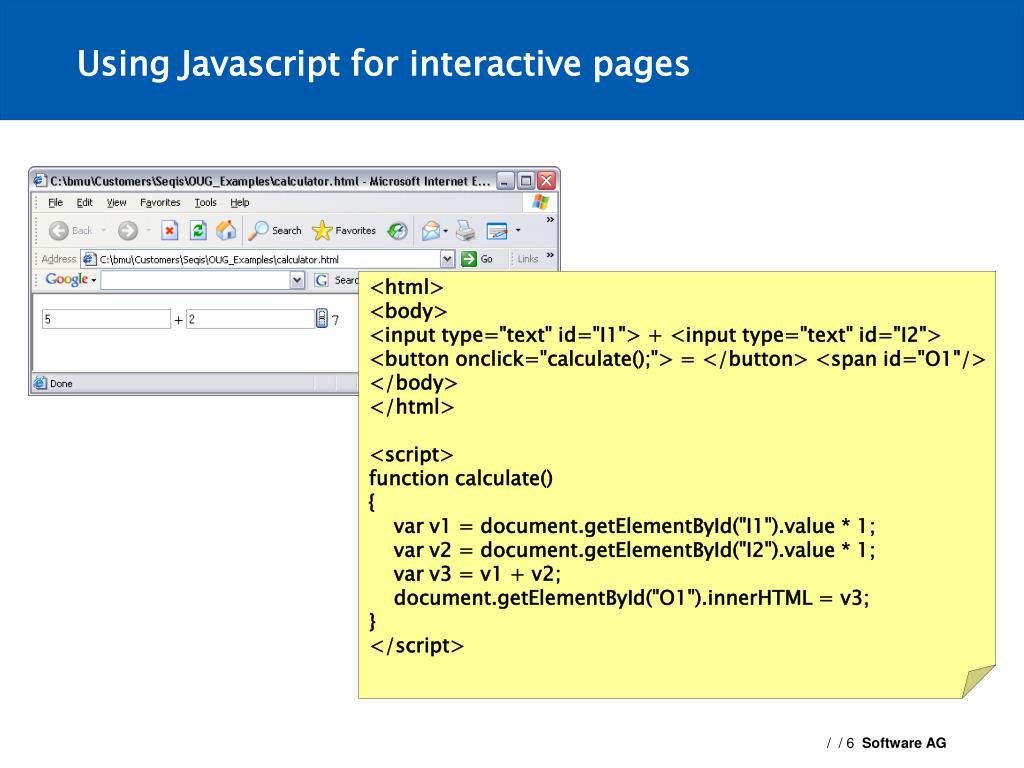The image size is (1024, 768).
Task: Open the Help menu
Action: coord(240,202)
